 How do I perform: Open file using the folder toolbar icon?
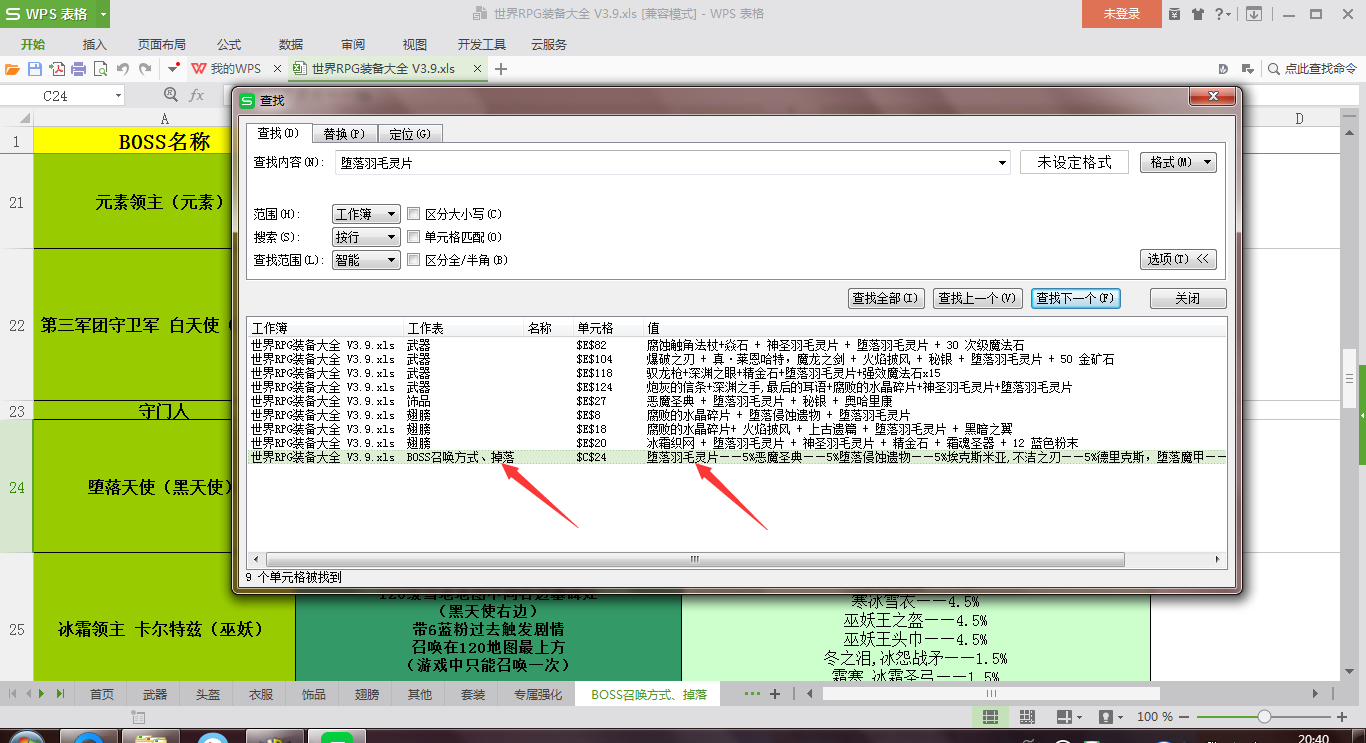click(x=13, y=69)
